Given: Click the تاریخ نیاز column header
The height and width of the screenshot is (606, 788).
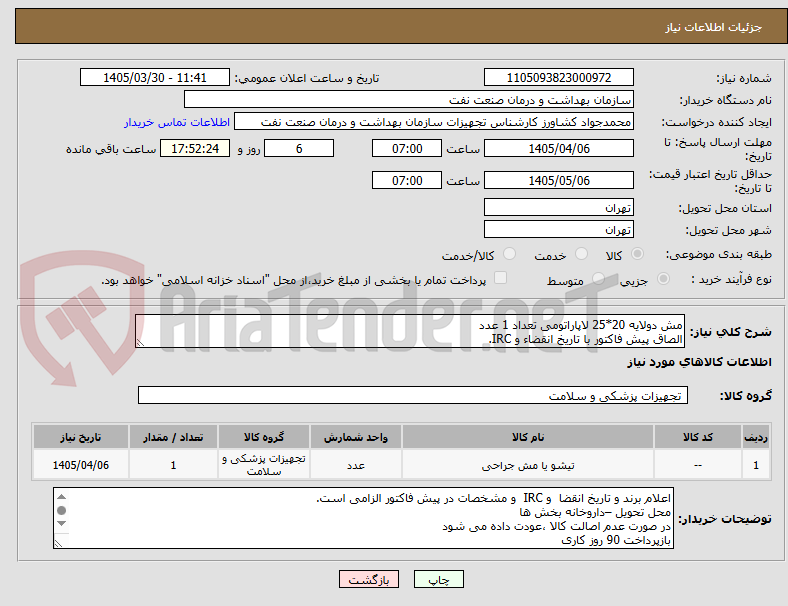Looking at the screenshot, I should (80, 437).
